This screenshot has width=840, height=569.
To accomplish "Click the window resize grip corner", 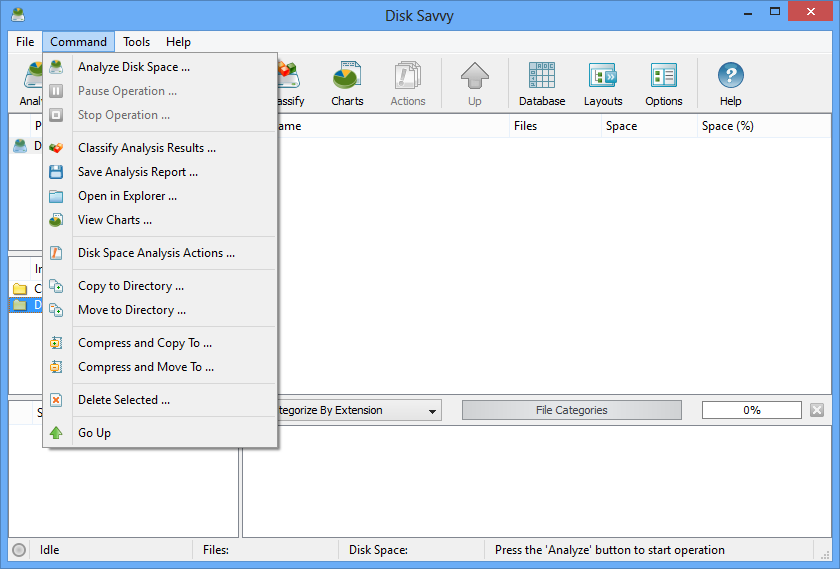I will pyautogui.click(x=825, y=555).
